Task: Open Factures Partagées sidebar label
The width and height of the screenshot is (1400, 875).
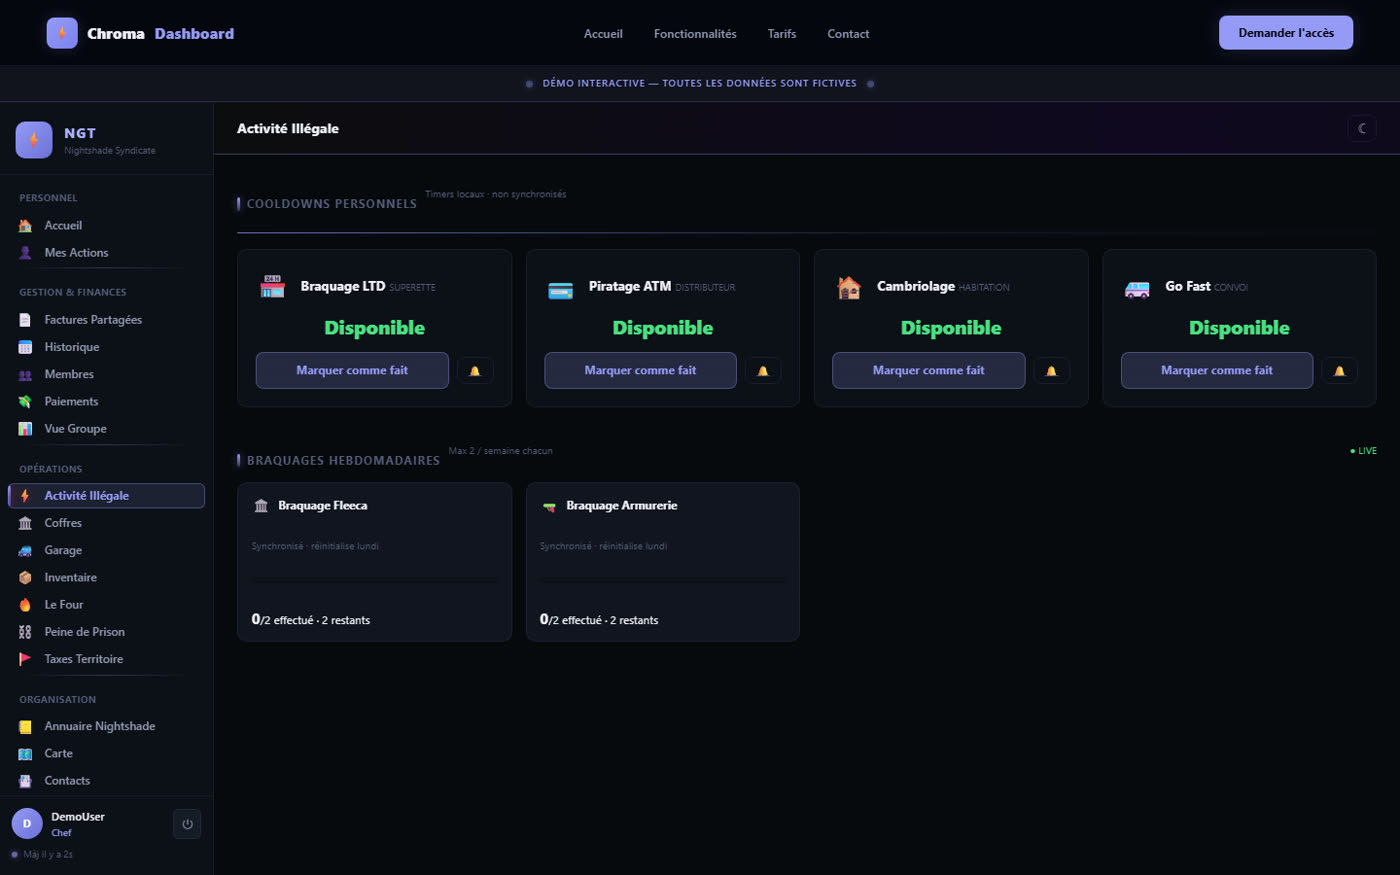Action: point(93,320)
